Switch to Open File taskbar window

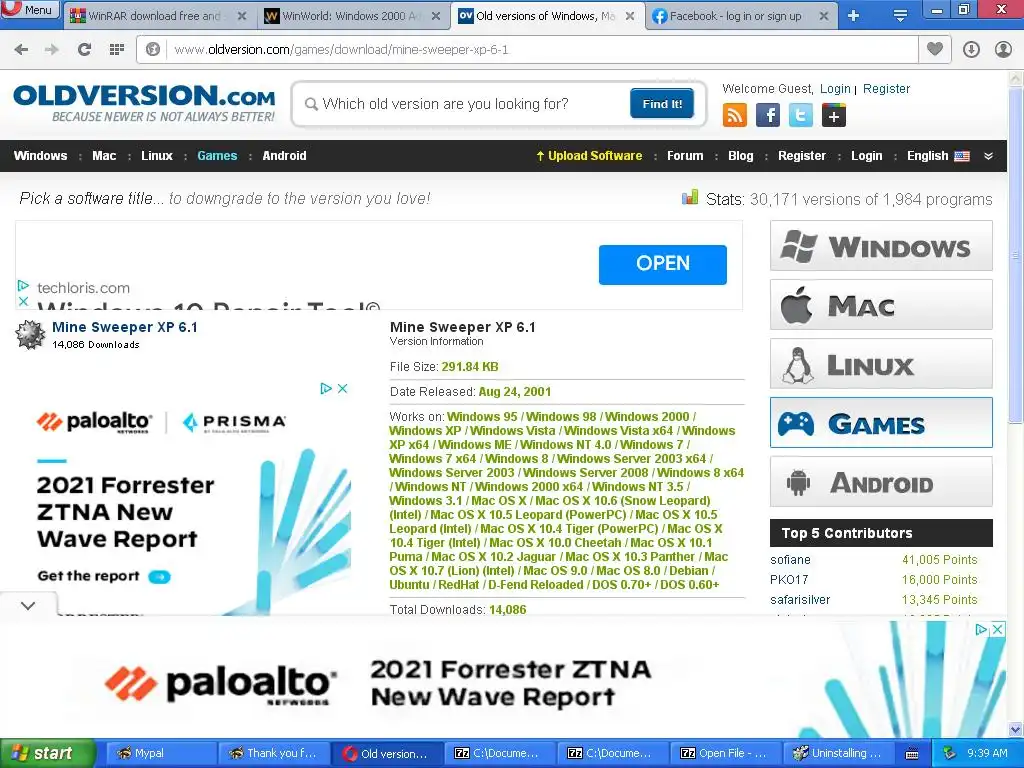(x=728, y=754)
